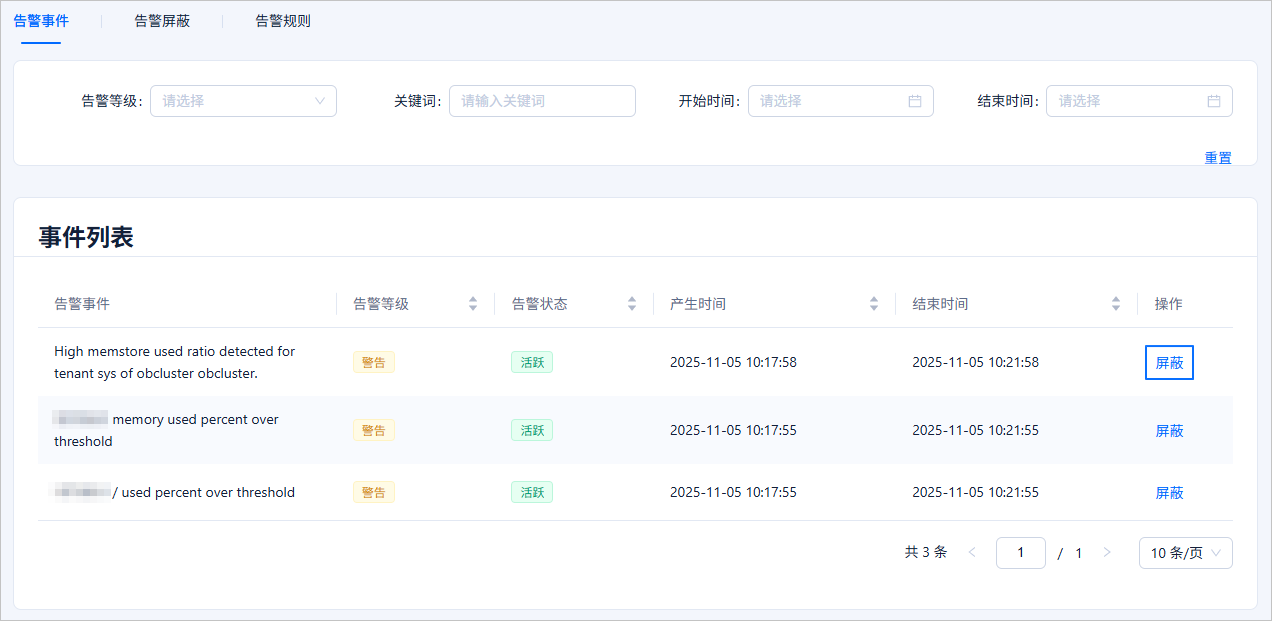The width and height of the screenshot is (1272, 621).
Task: Sort the table by 告警状态 column
Action: click(631, 304)
